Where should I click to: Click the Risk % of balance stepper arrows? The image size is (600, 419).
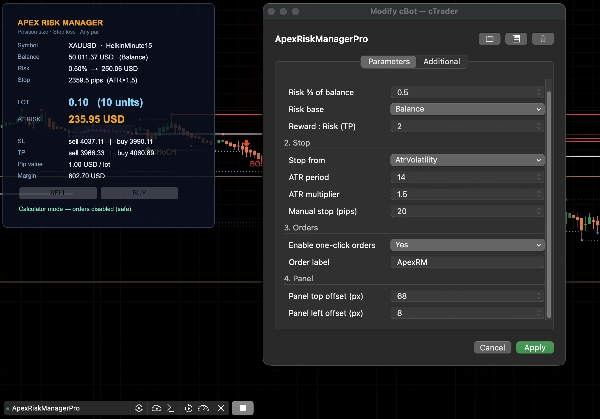coord(539,92)
